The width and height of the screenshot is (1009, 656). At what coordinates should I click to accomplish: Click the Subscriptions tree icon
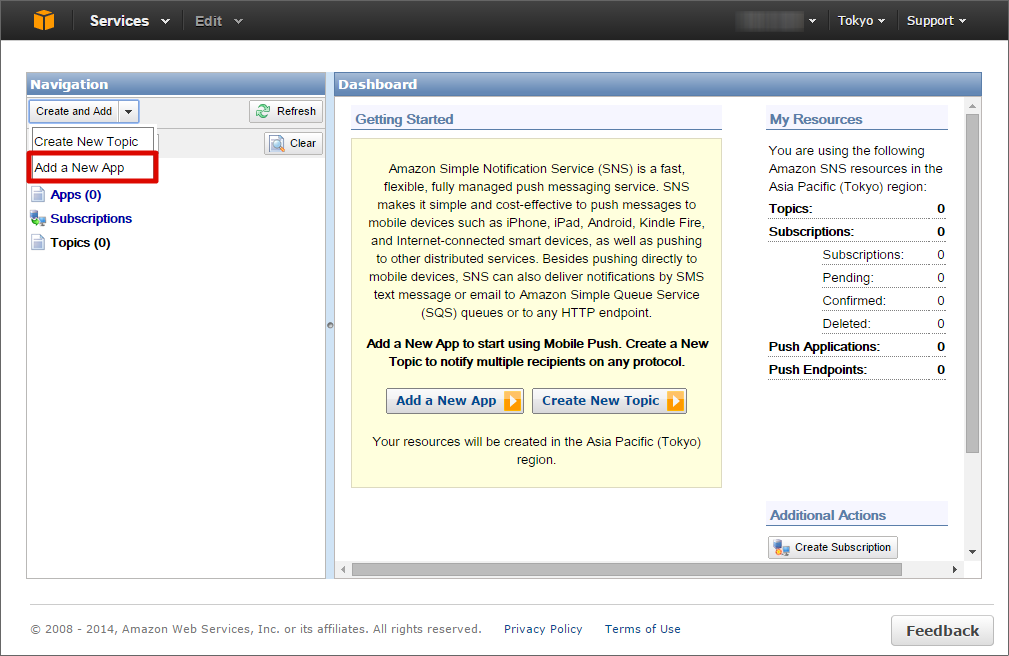tap(38, 218)
